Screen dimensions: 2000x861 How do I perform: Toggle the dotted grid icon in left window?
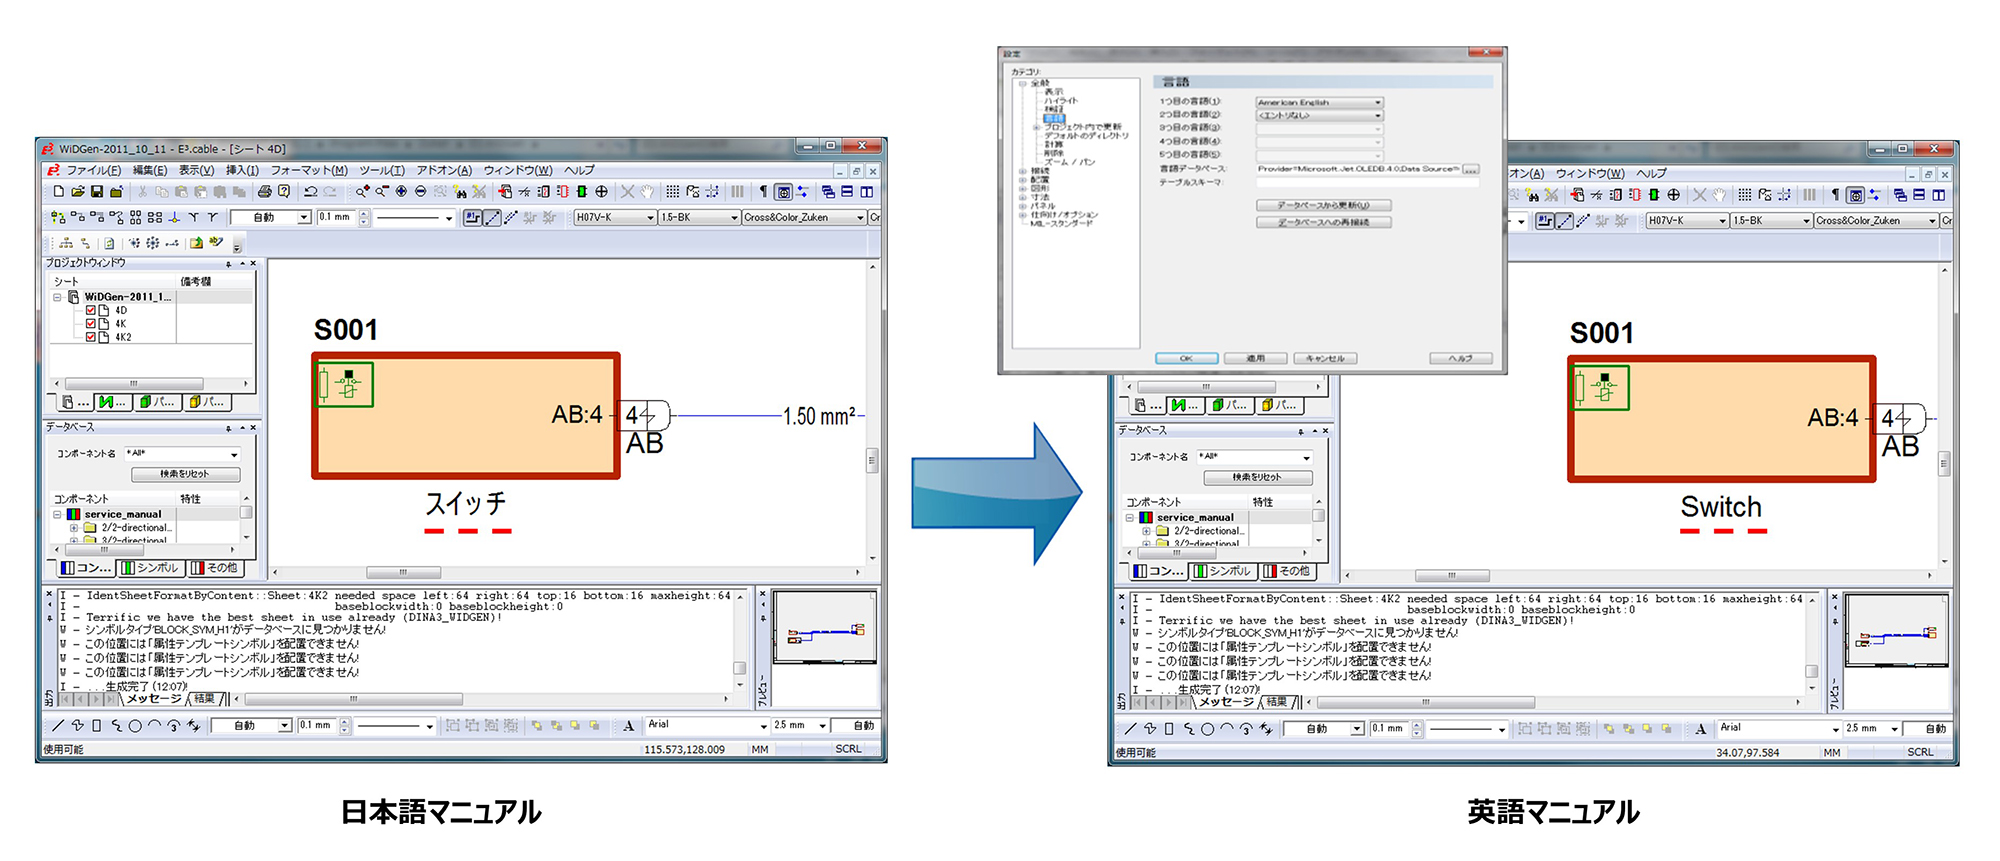pos(673,192)
